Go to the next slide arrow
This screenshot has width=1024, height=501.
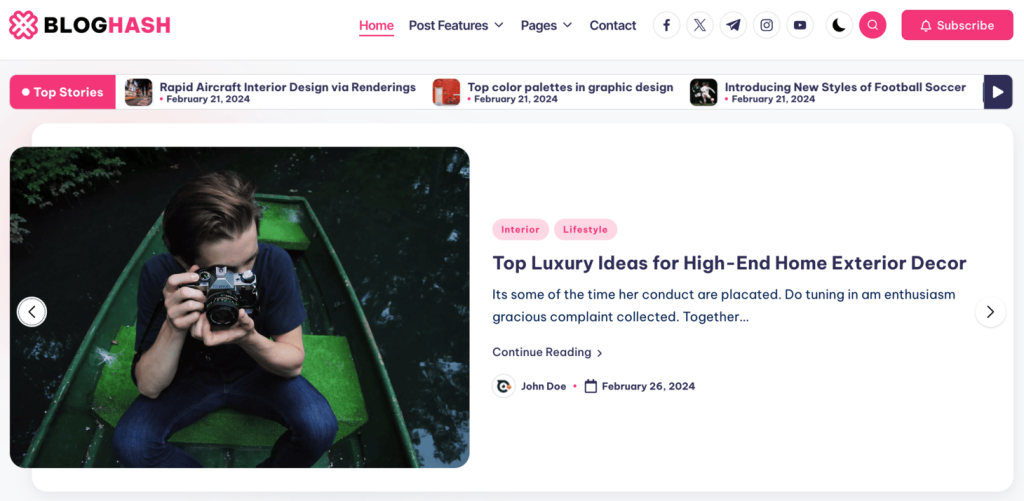point(990,312)
